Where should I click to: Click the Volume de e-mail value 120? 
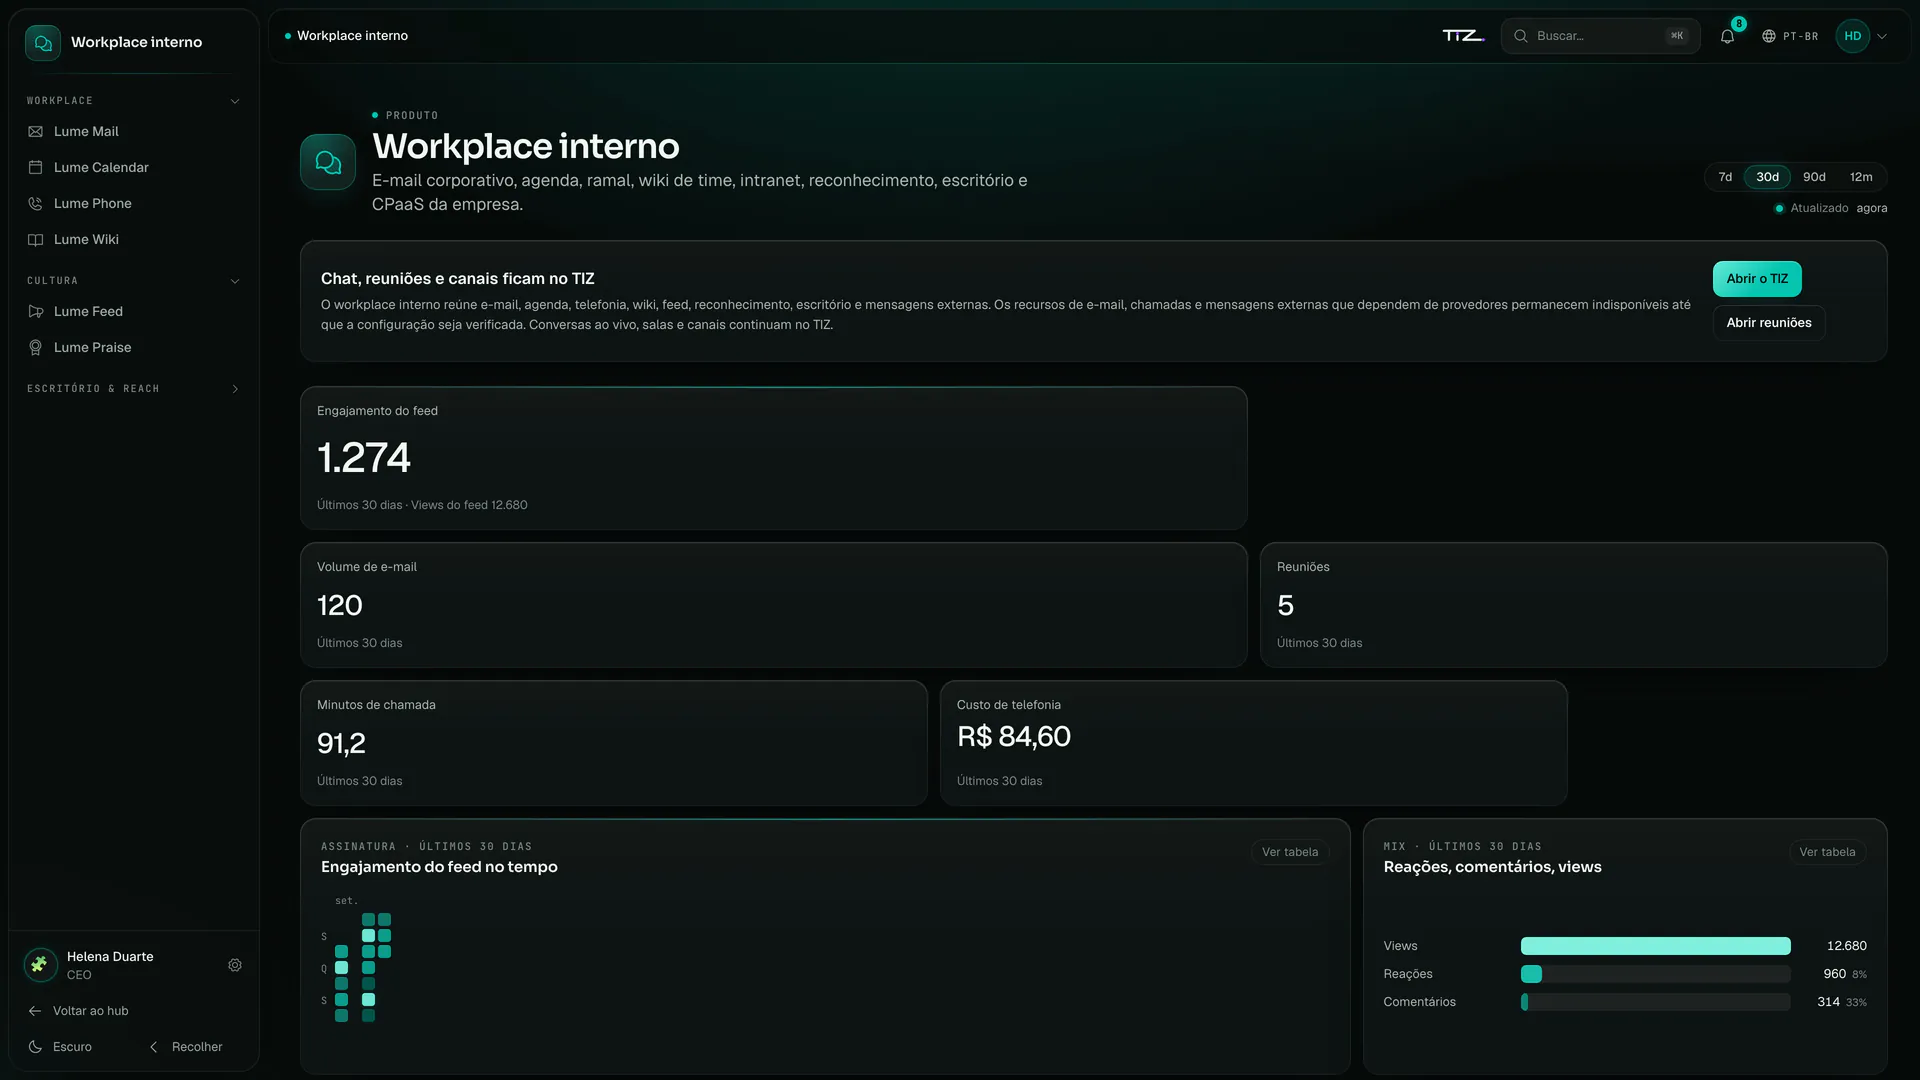339,606
